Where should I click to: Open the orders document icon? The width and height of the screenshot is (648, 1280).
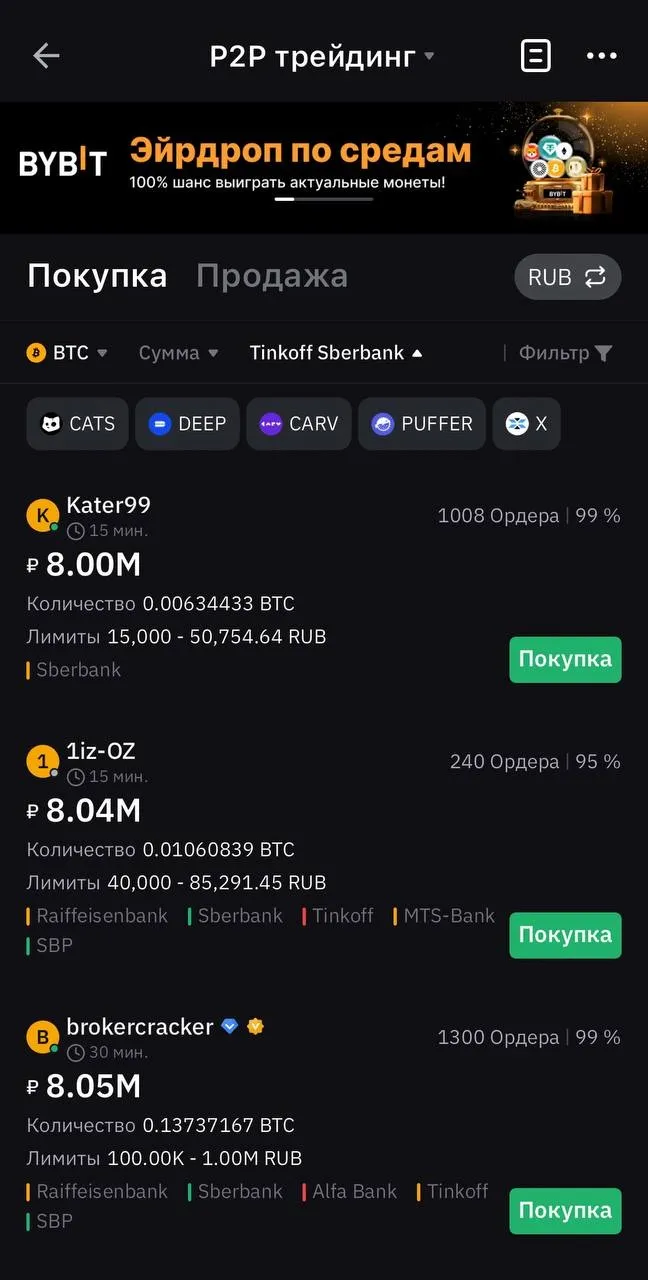pos(537,56)
